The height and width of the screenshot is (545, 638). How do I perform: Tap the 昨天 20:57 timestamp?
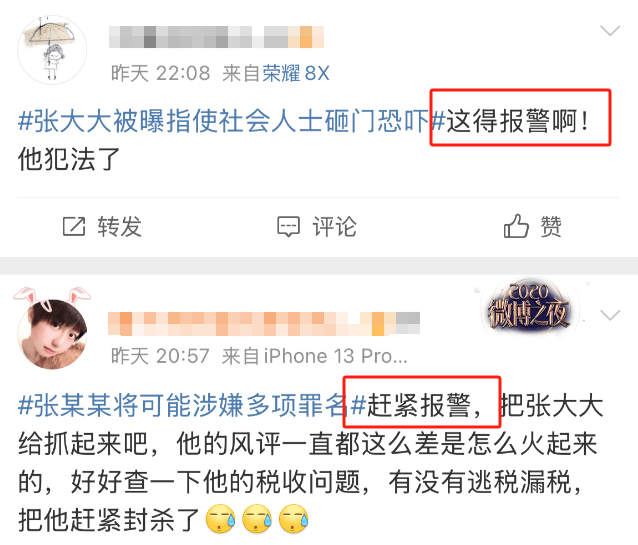click(160, 356)
